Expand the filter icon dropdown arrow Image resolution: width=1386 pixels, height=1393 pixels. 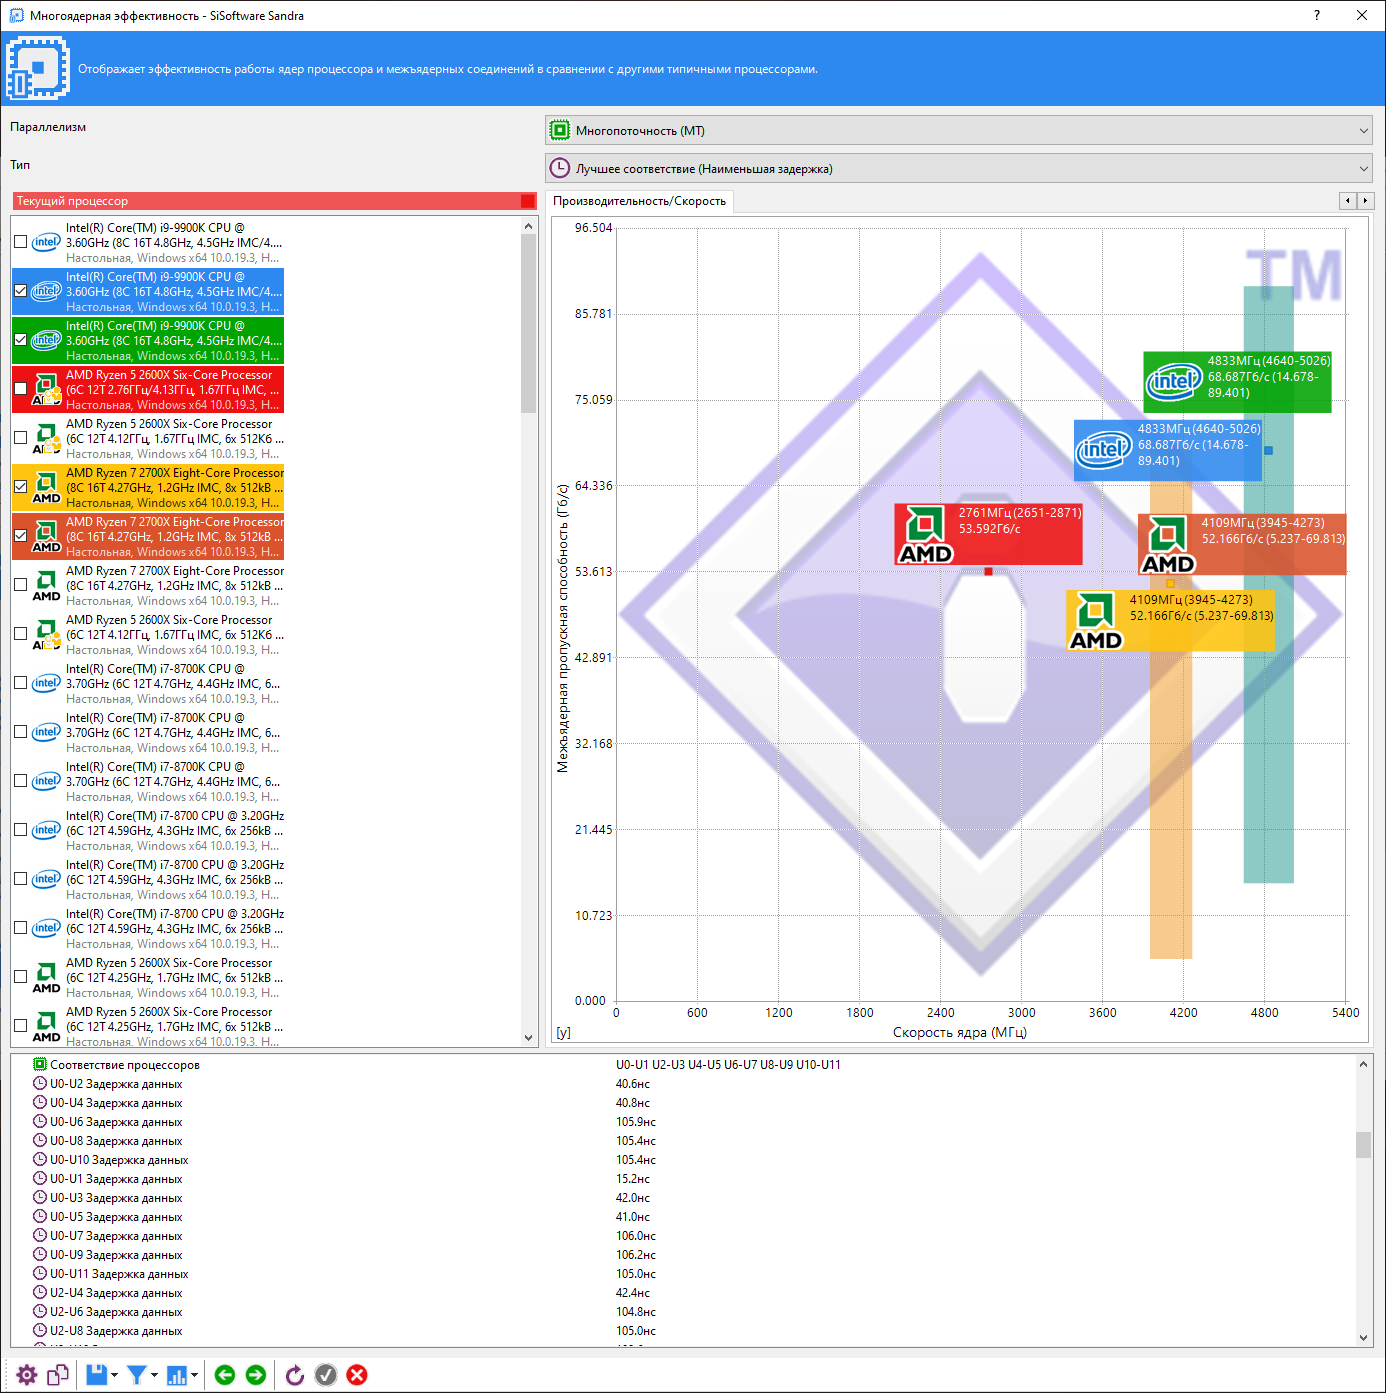click(154, 1375)
